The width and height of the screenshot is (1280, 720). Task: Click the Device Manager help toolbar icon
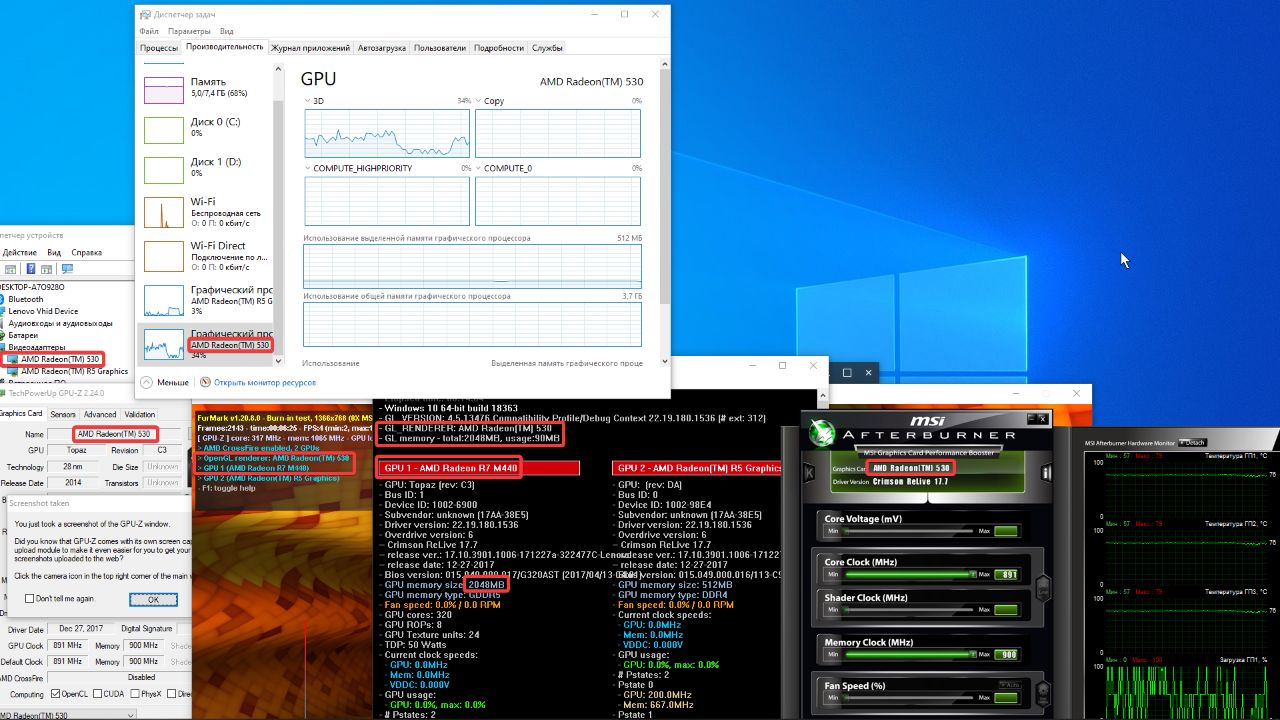[31, 269]
